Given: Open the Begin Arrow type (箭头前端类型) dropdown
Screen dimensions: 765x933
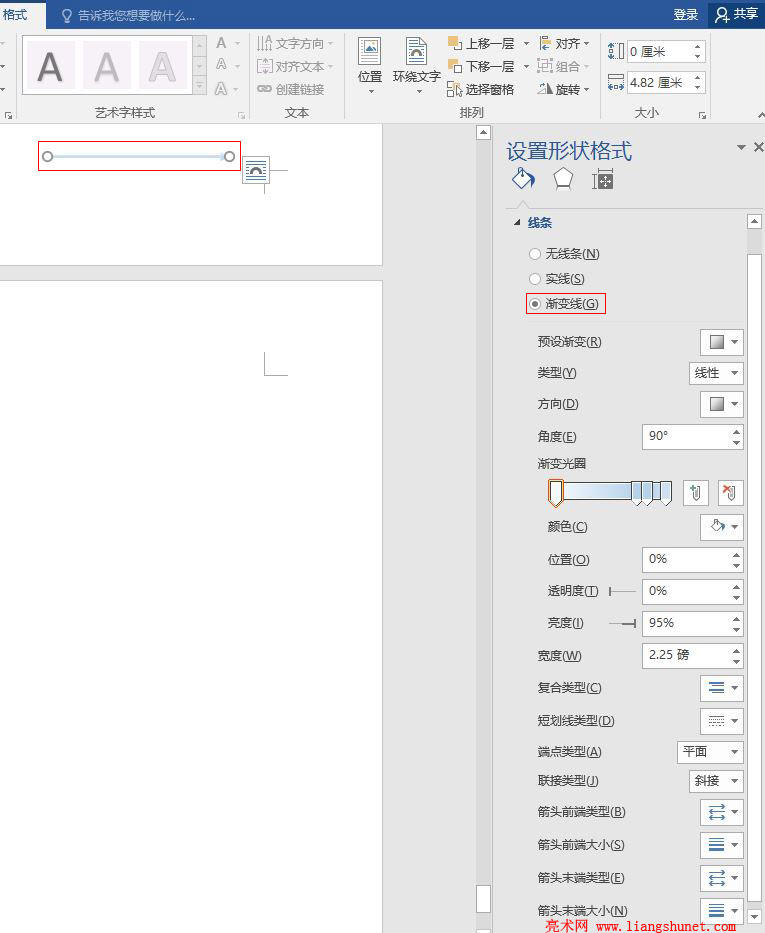Looking at the screenshot, I should pos(722,812).
